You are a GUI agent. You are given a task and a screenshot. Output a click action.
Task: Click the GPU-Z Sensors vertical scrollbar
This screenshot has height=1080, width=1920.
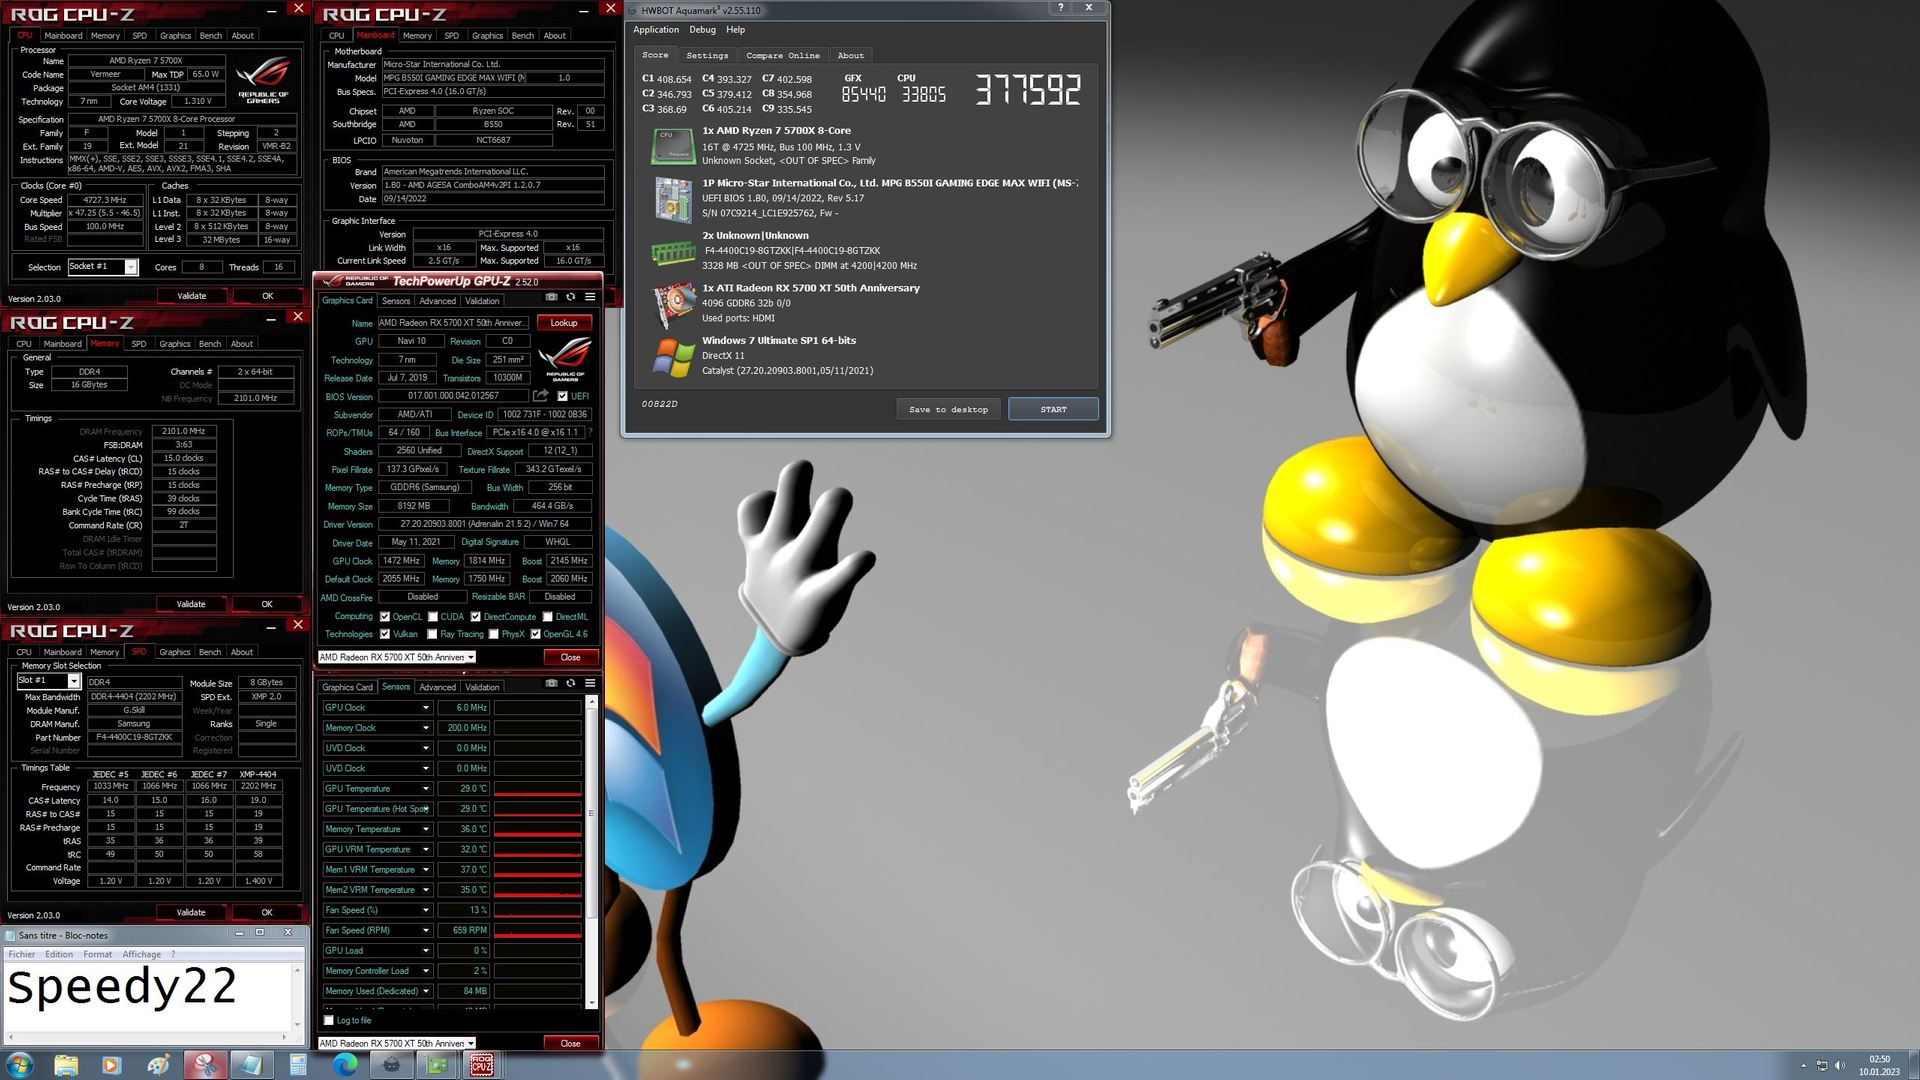[592, 852]
